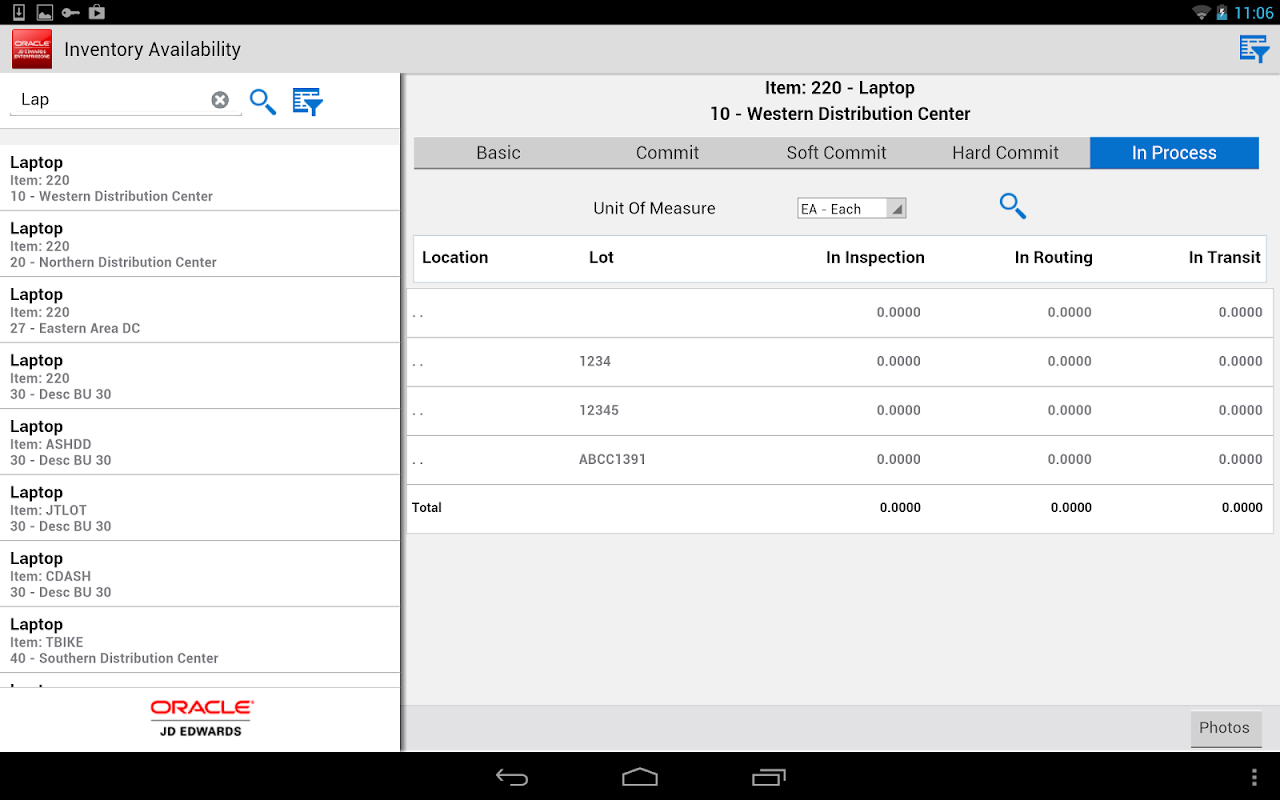Tap the key VPN icon in the status bar
This screenshot has width=1280, height=800.
[x=71, y=12]
